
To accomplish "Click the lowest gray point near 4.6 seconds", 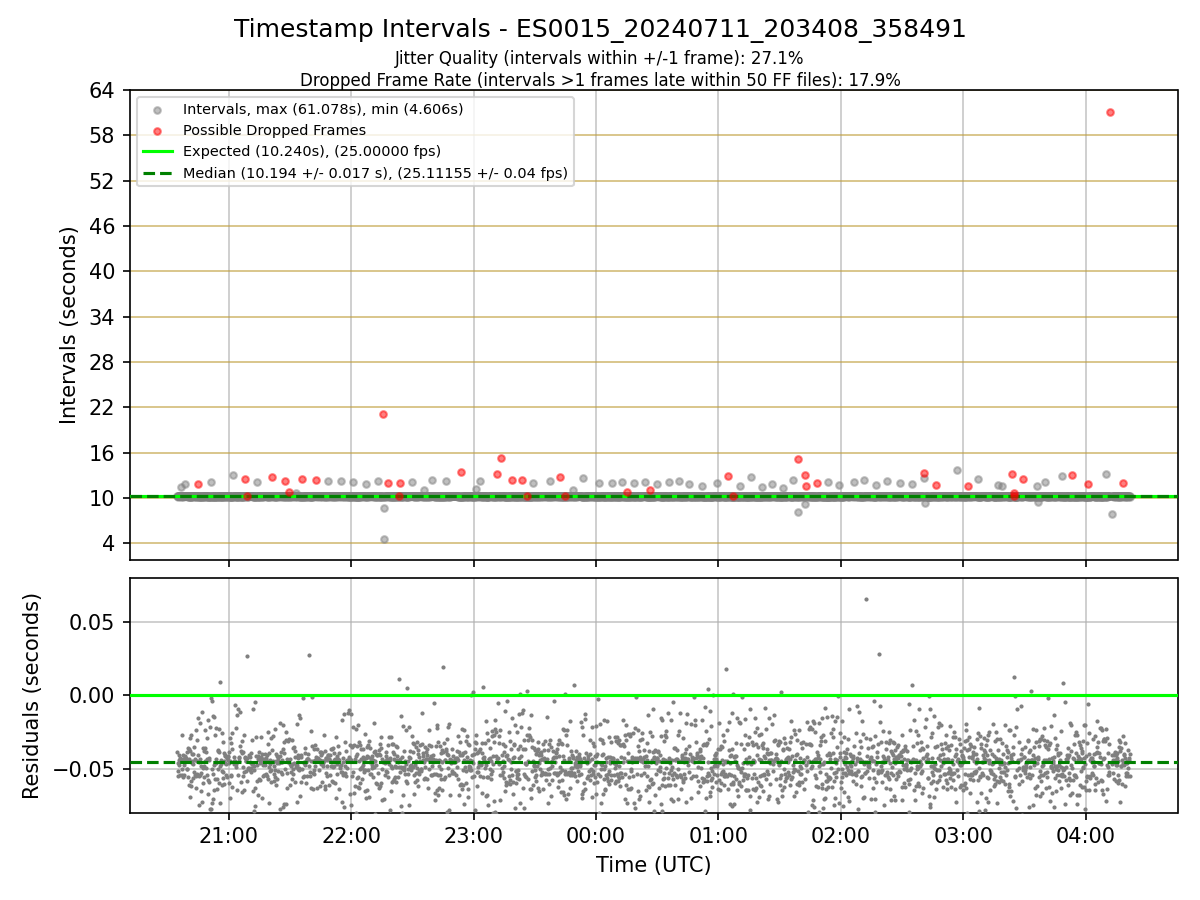I will pos(384,539).
